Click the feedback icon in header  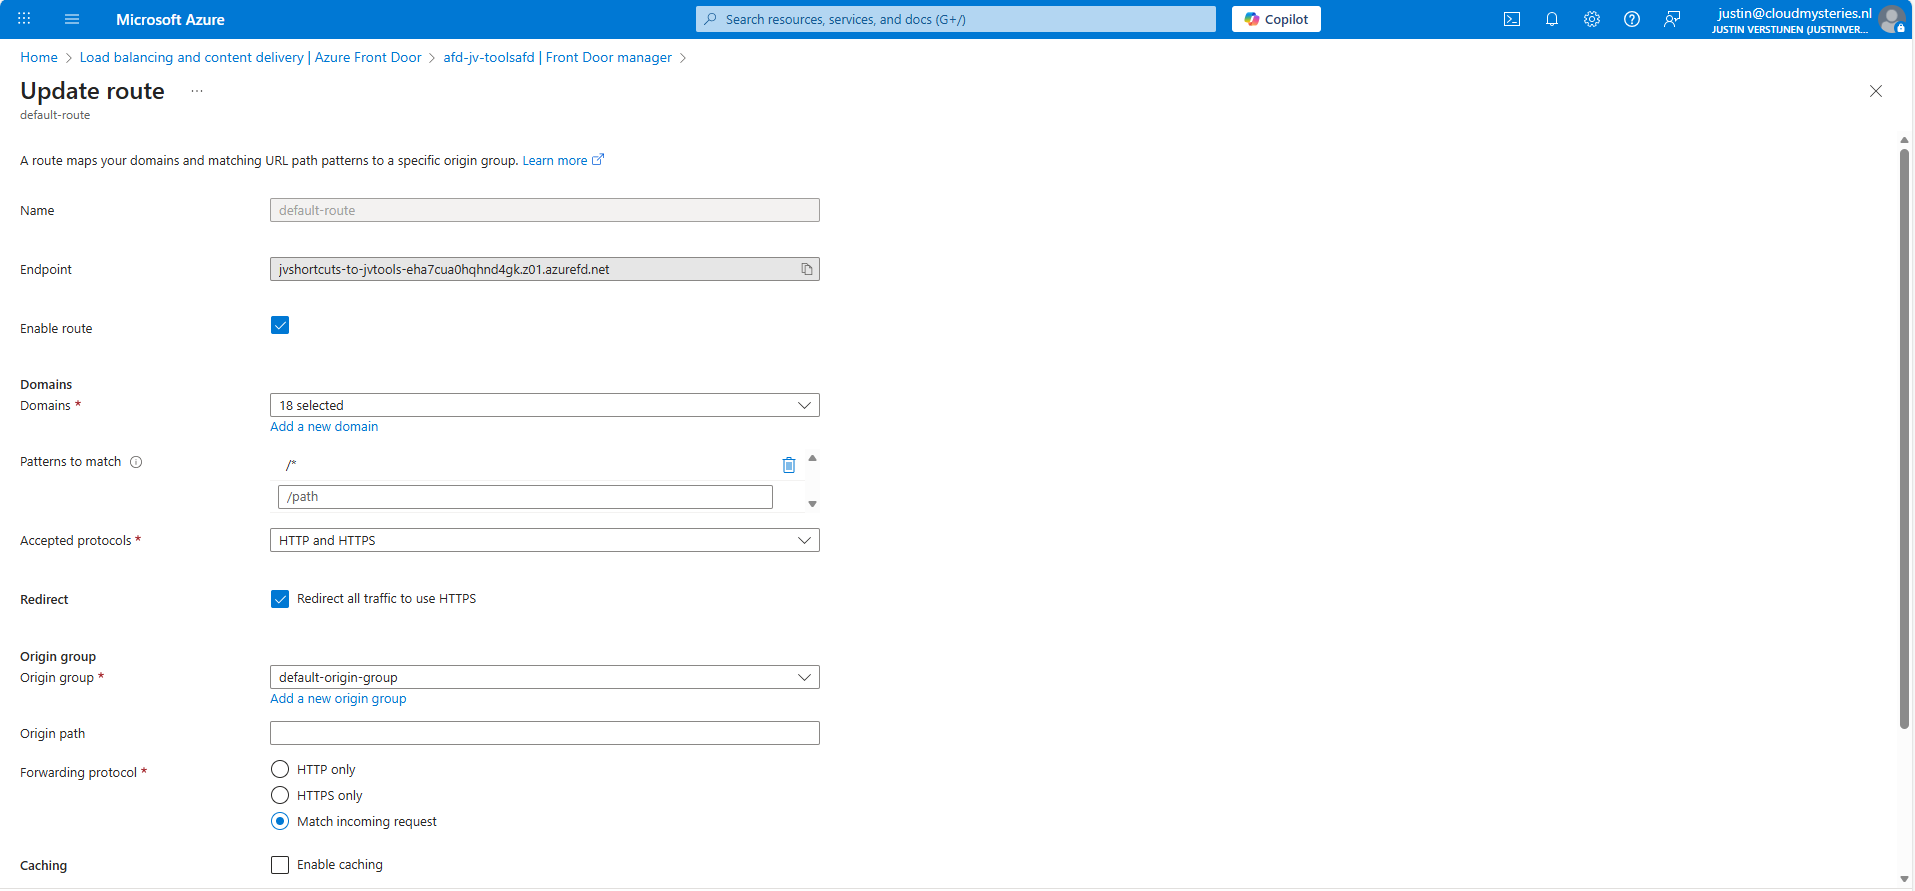coord(1671,19)
